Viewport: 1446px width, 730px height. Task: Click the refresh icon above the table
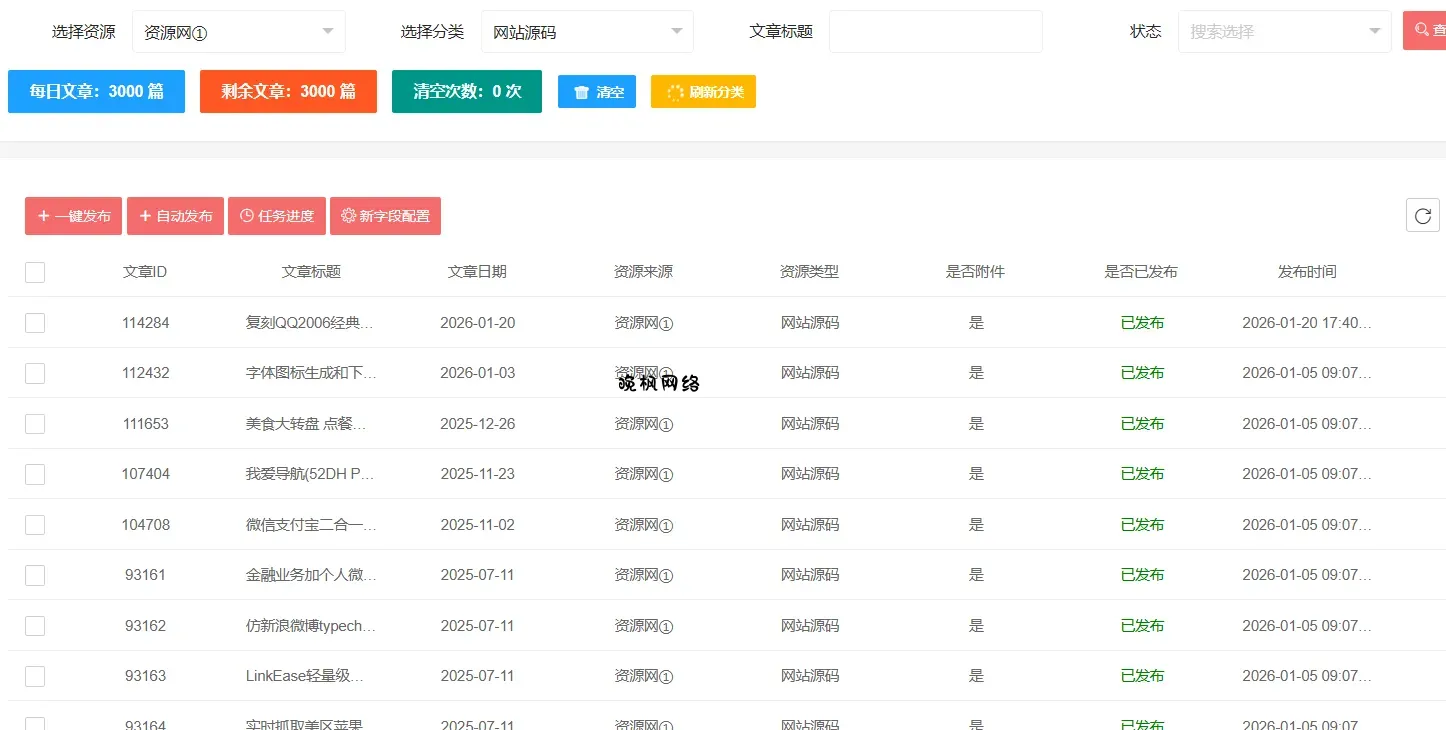click(x=1422, y=215)
